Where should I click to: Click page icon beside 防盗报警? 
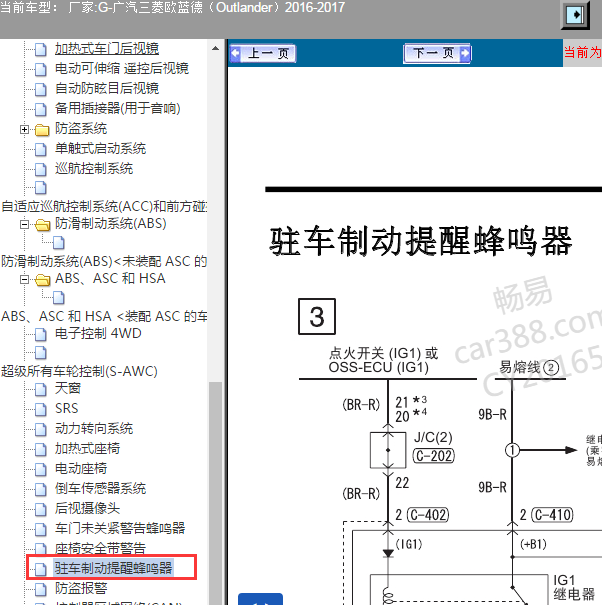(41, 589)
